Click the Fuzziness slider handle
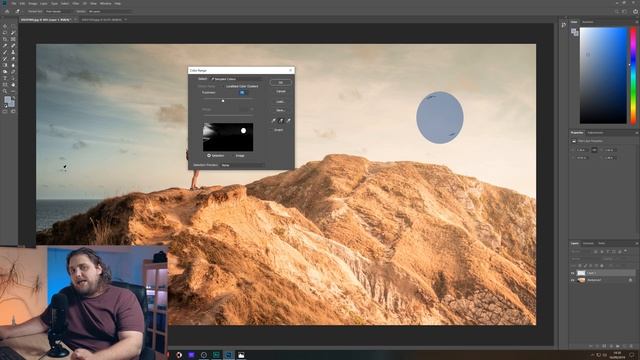This screenshot has width=640, height=360. (x=223, y=100)
